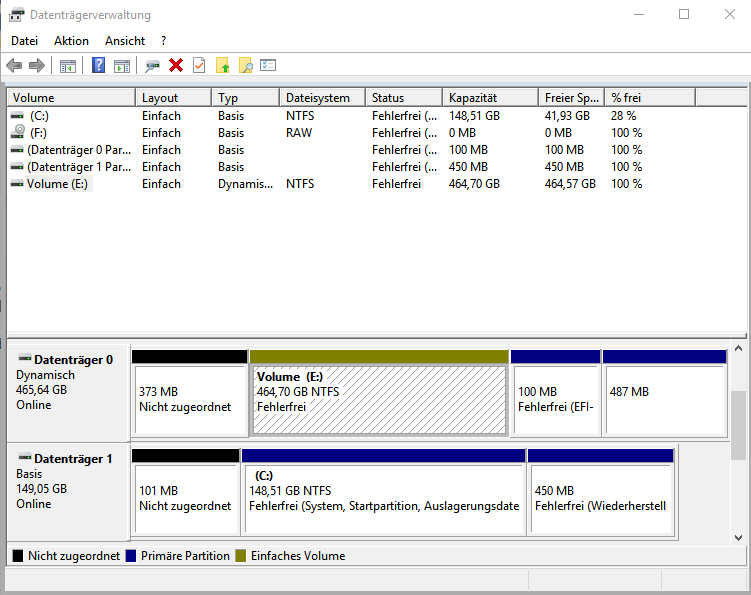
Task: Select Volume (E:) in the volume list
Action: click(x=57, y=184)
